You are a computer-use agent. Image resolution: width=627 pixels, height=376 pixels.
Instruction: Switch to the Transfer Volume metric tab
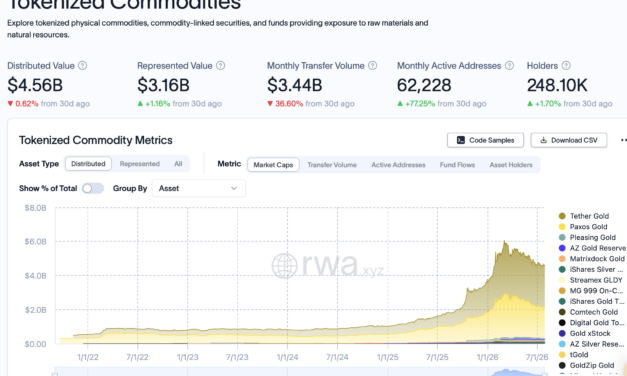pos(332,165)
